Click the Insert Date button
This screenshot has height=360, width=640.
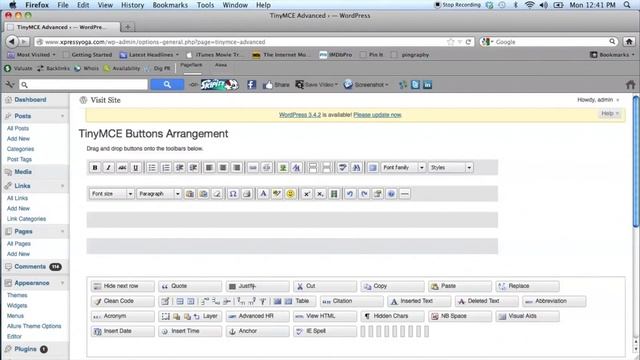(122, 331)
